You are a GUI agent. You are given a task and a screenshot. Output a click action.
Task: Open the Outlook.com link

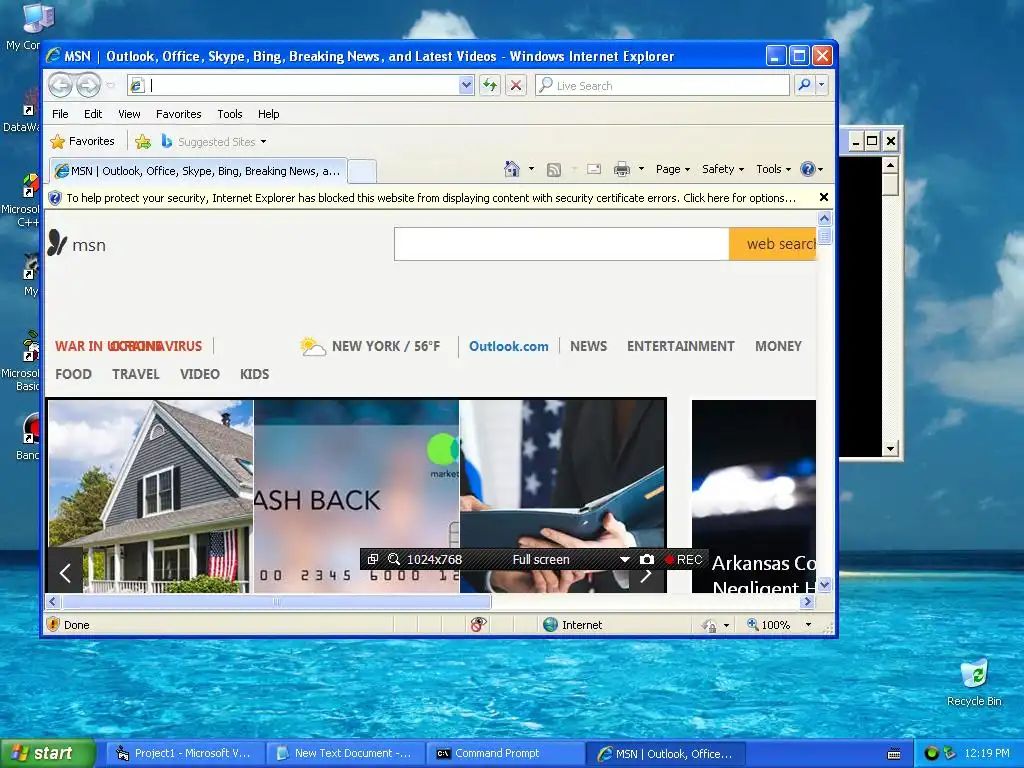pos(509,346)
